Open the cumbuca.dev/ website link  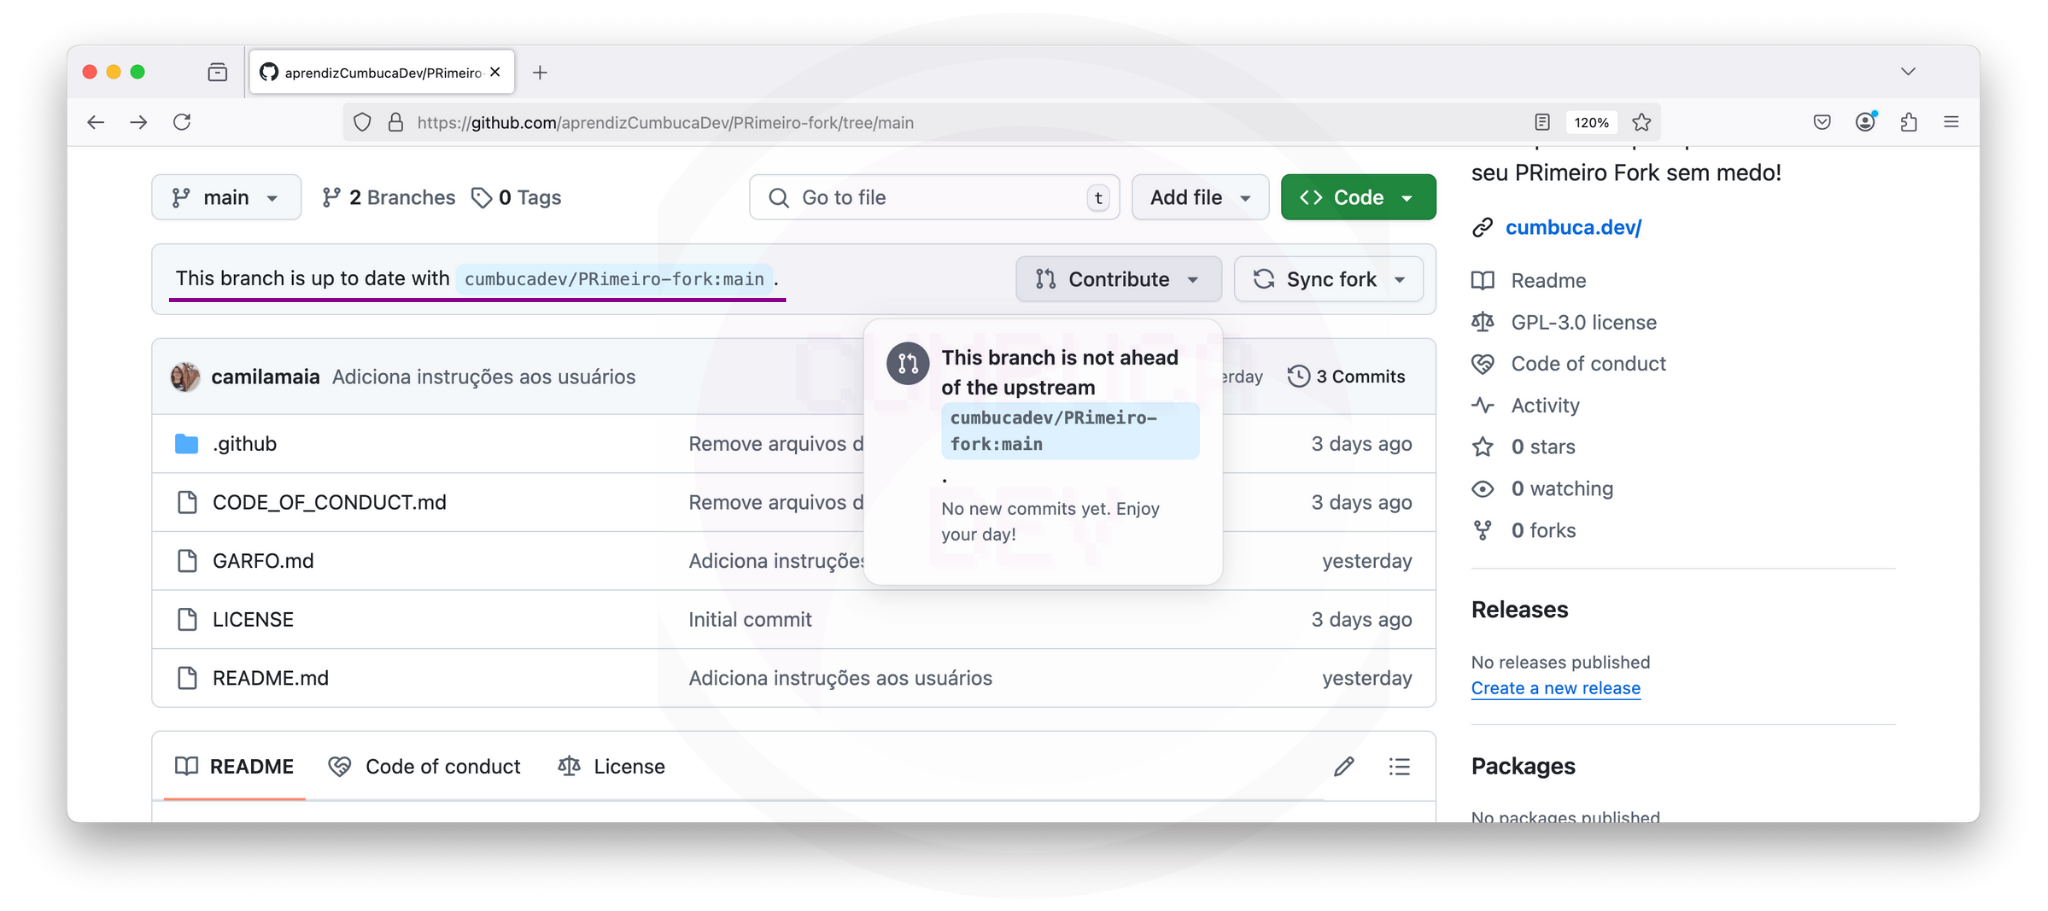click(1573, 228)
